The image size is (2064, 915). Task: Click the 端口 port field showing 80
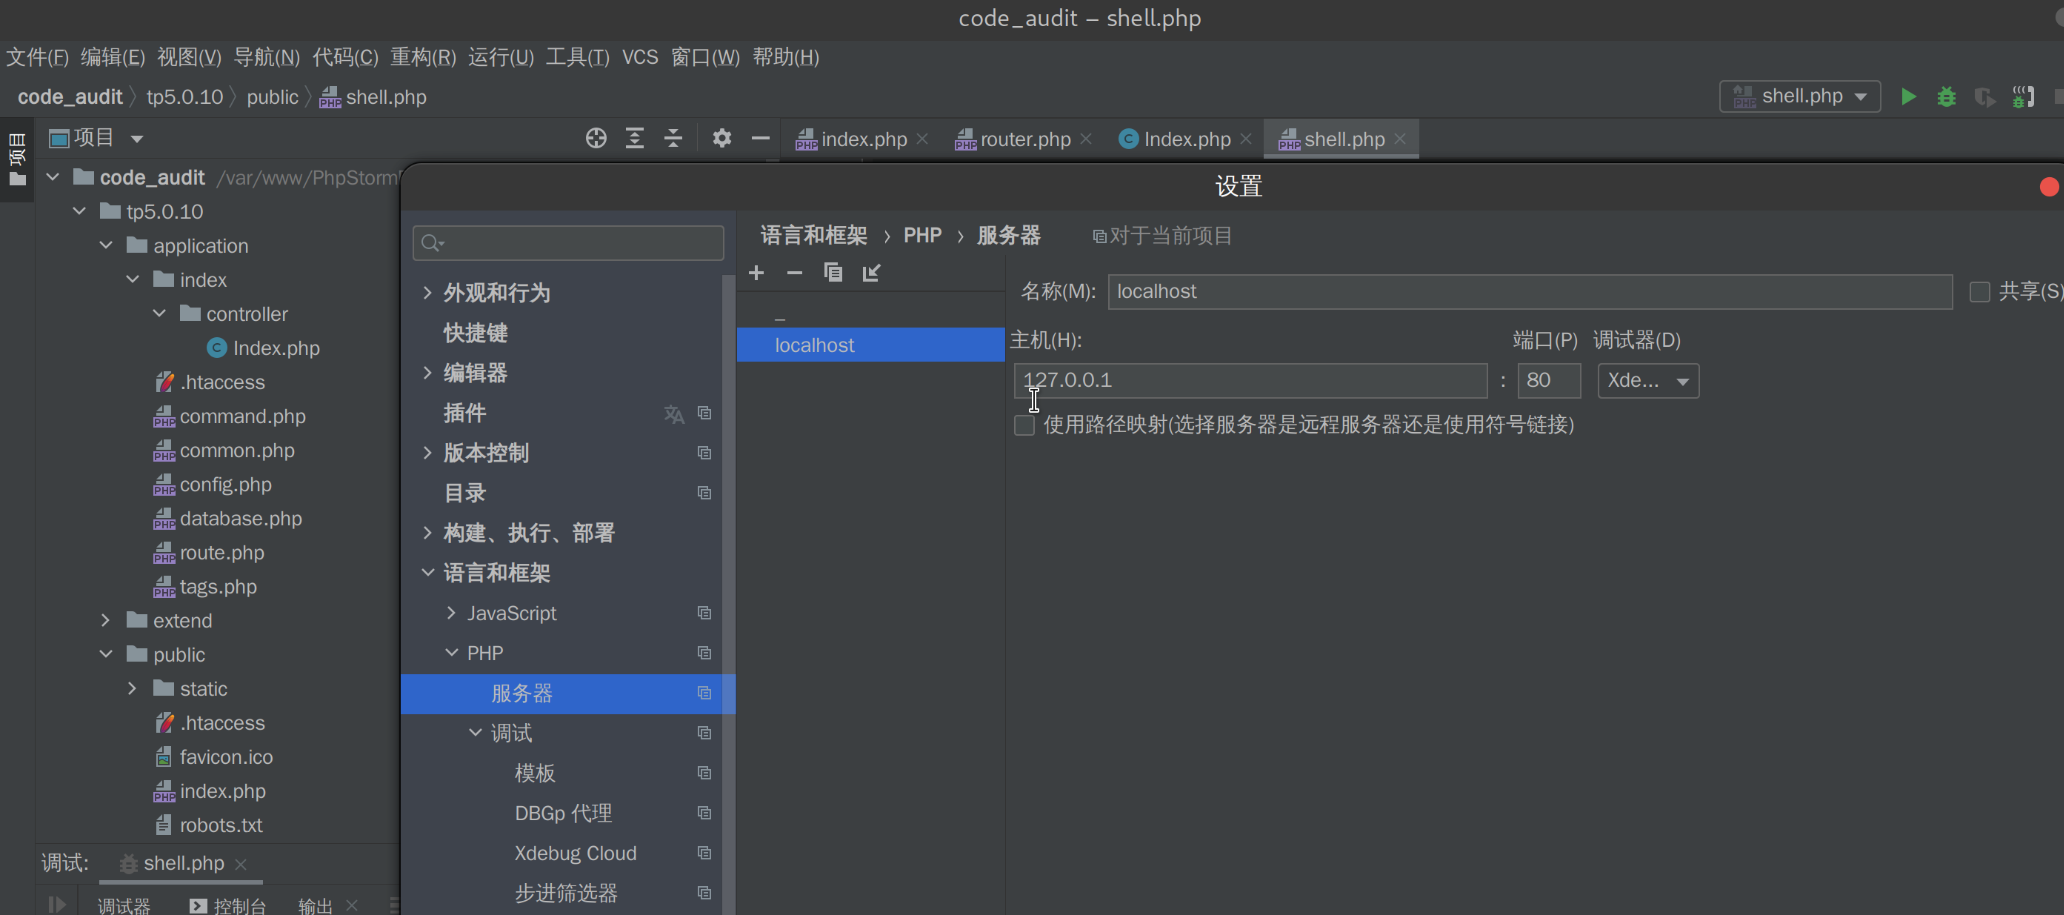click(1549, 381)
